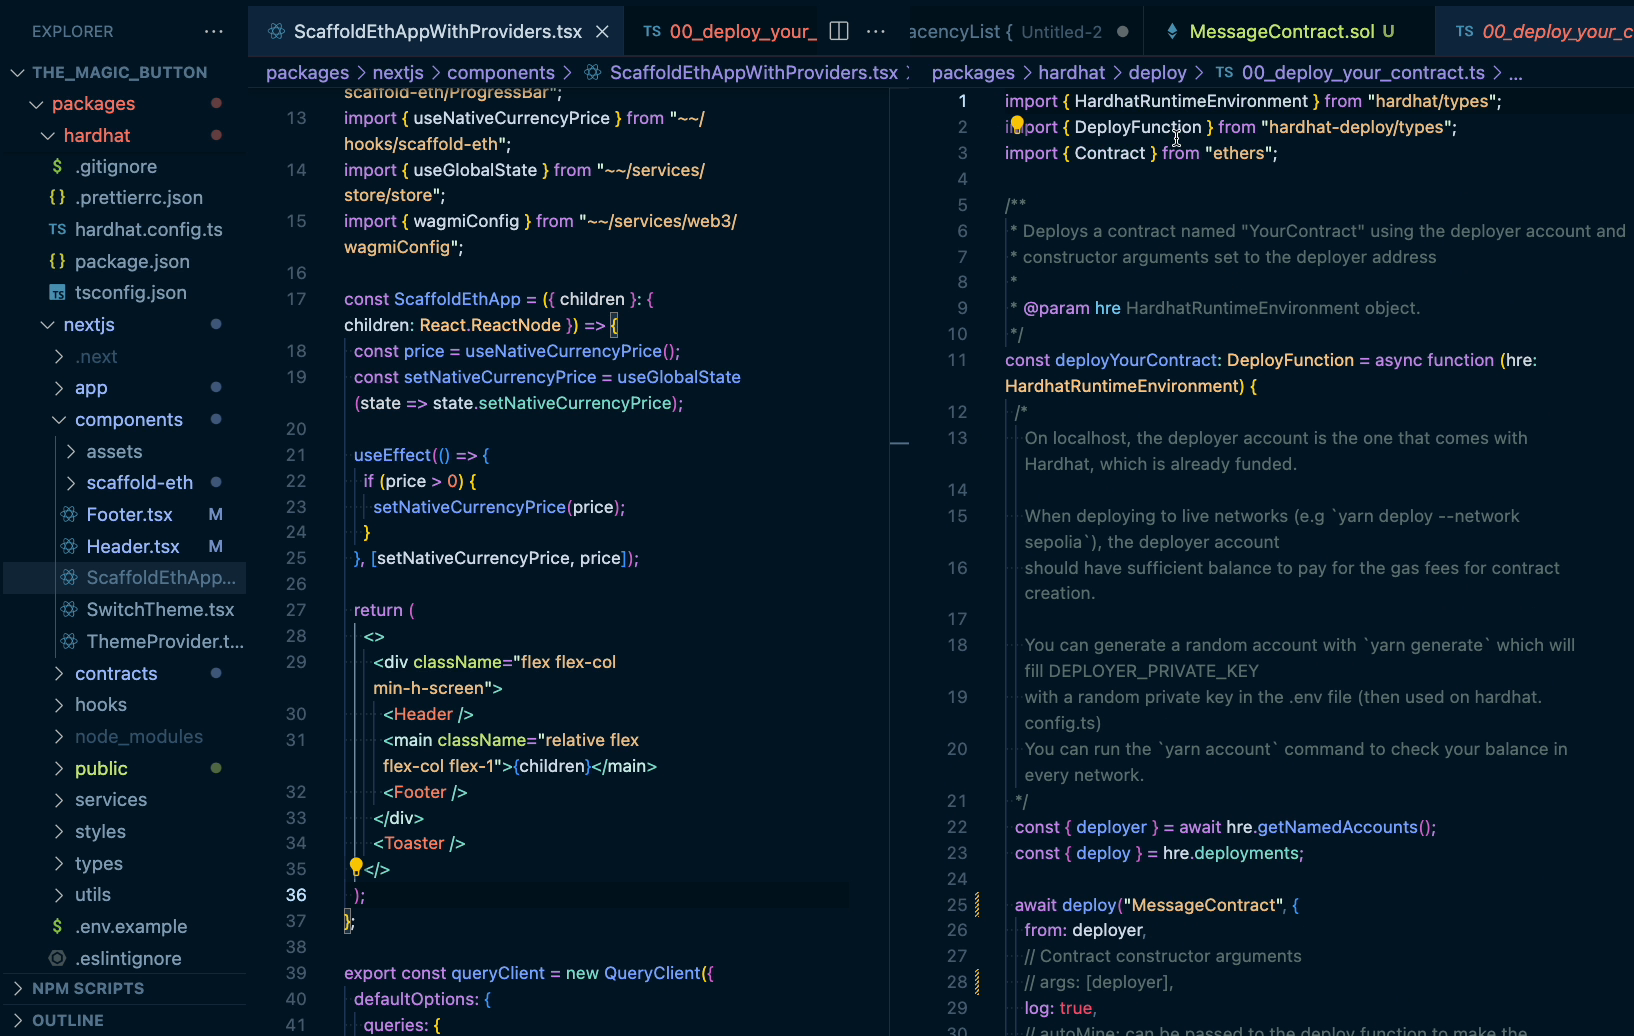Click the React icon beside Footer.tsx
Screen dimensions: 1634x1036
[69, 514]
